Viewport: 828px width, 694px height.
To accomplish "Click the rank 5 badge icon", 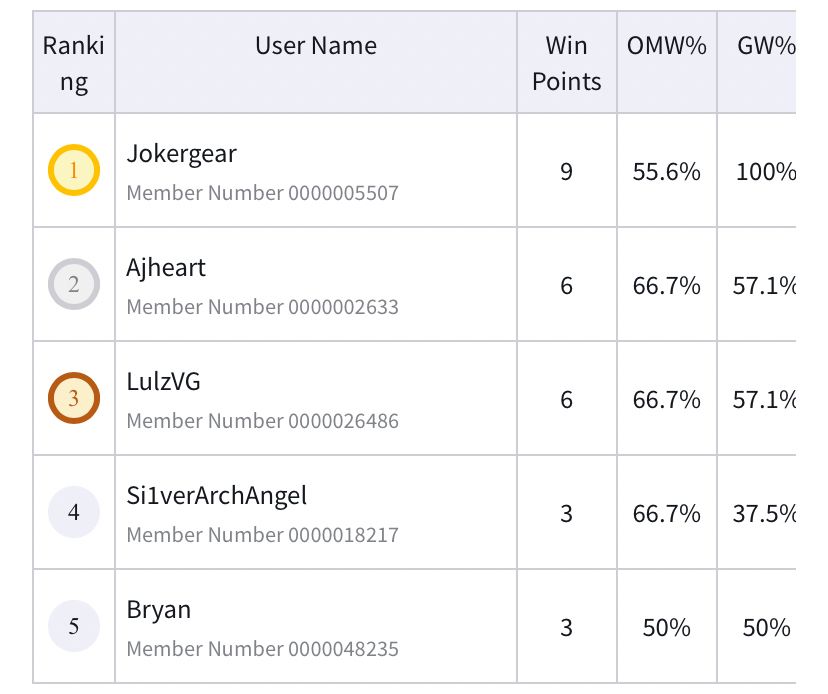I will coord(73,627).
